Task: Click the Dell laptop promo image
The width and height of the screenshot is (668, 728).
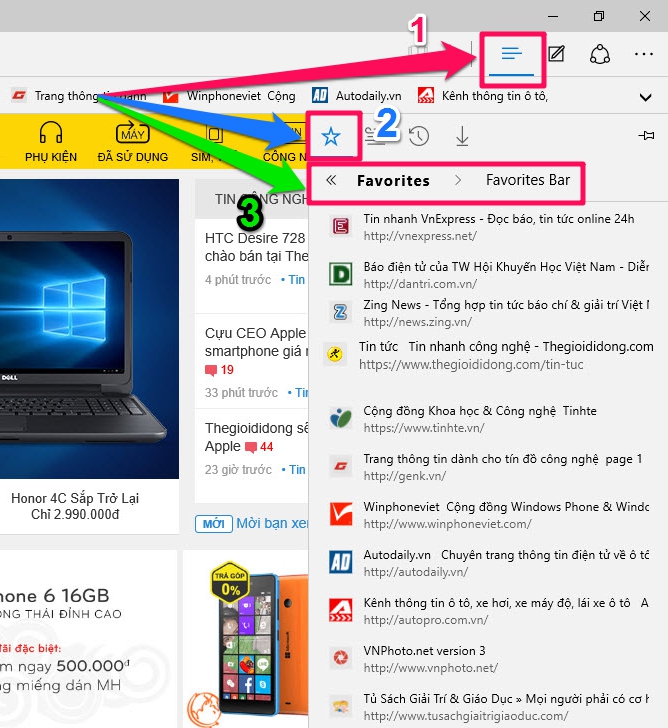Action: click(x=89, y=329)
